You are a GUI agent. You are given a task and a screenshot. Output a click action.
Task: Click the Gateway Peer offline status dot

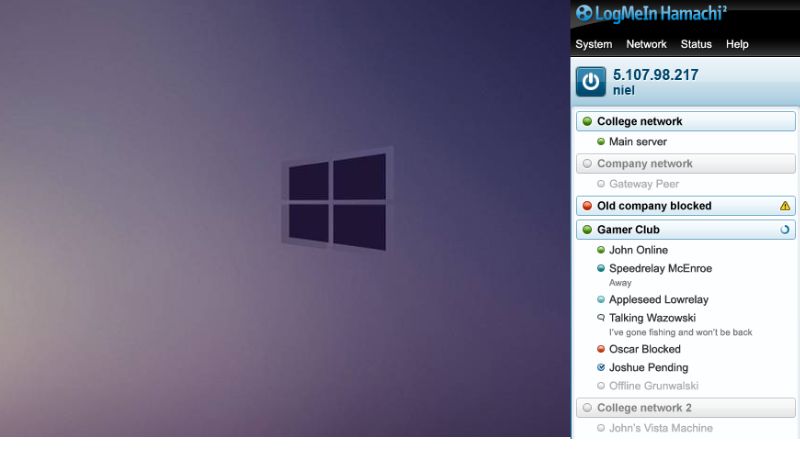click(x=601, y=184)
